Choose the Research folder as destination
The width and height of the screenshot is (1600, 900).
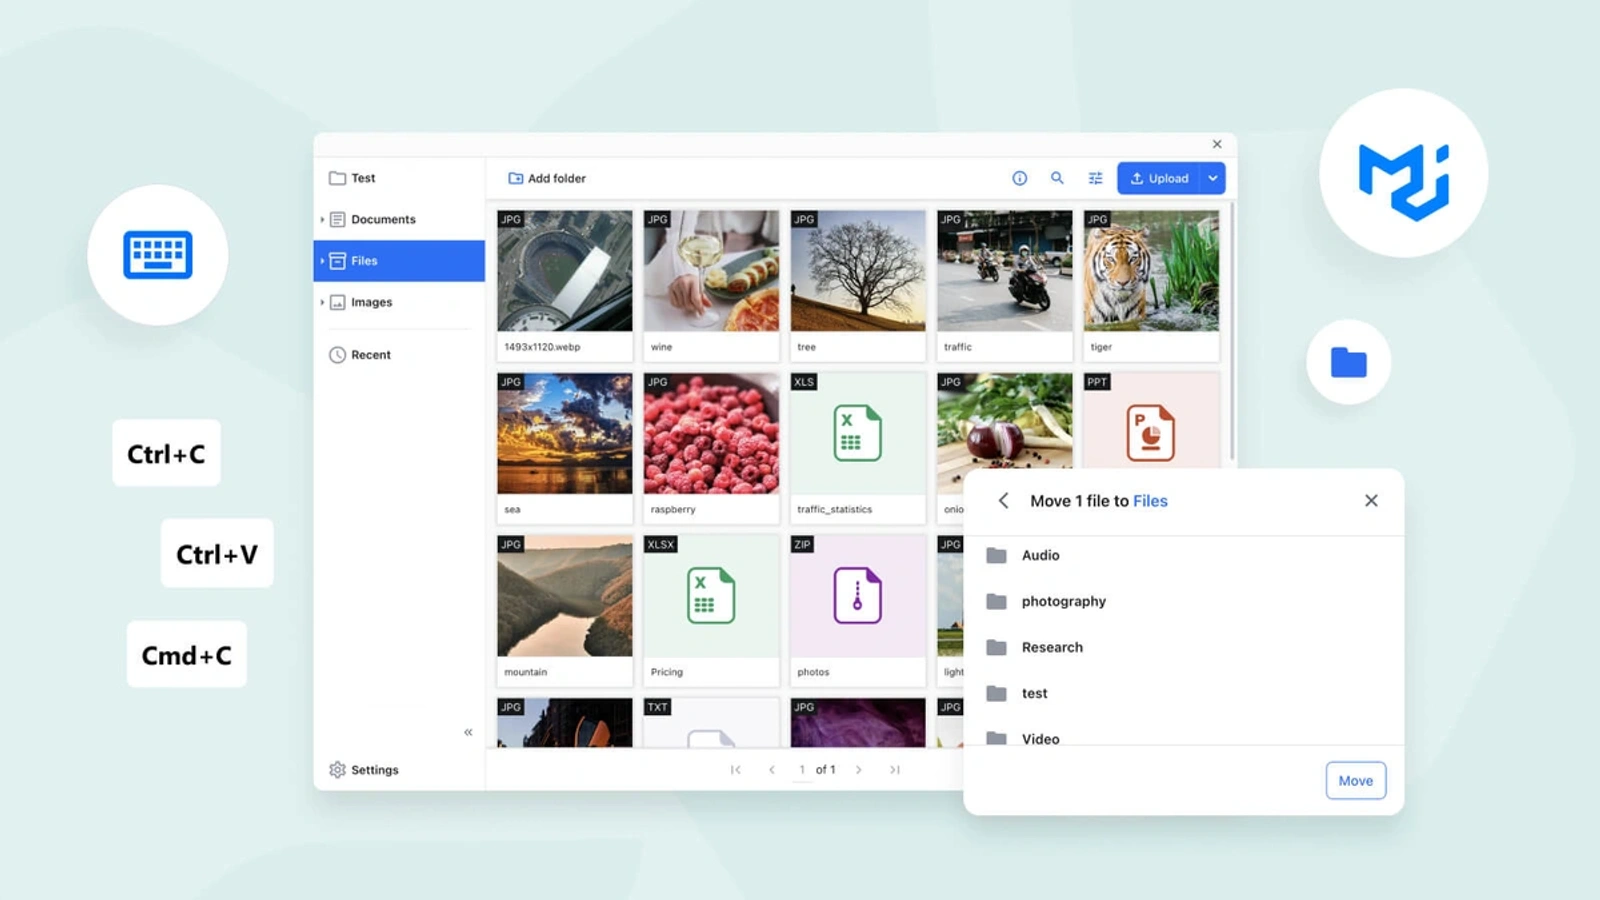pos(1184,647)
